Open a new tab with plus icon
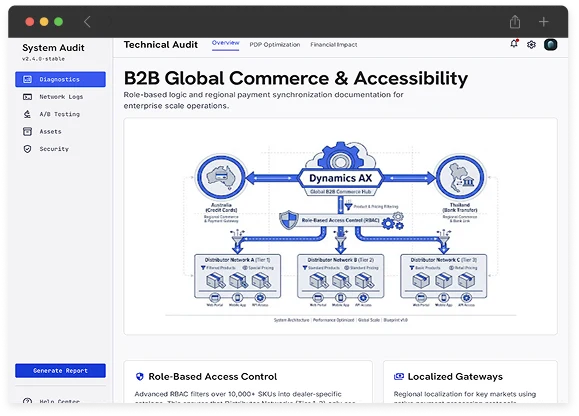Image resolution: width=579 pixels, height=416 pixels. (x=543, y=22)
